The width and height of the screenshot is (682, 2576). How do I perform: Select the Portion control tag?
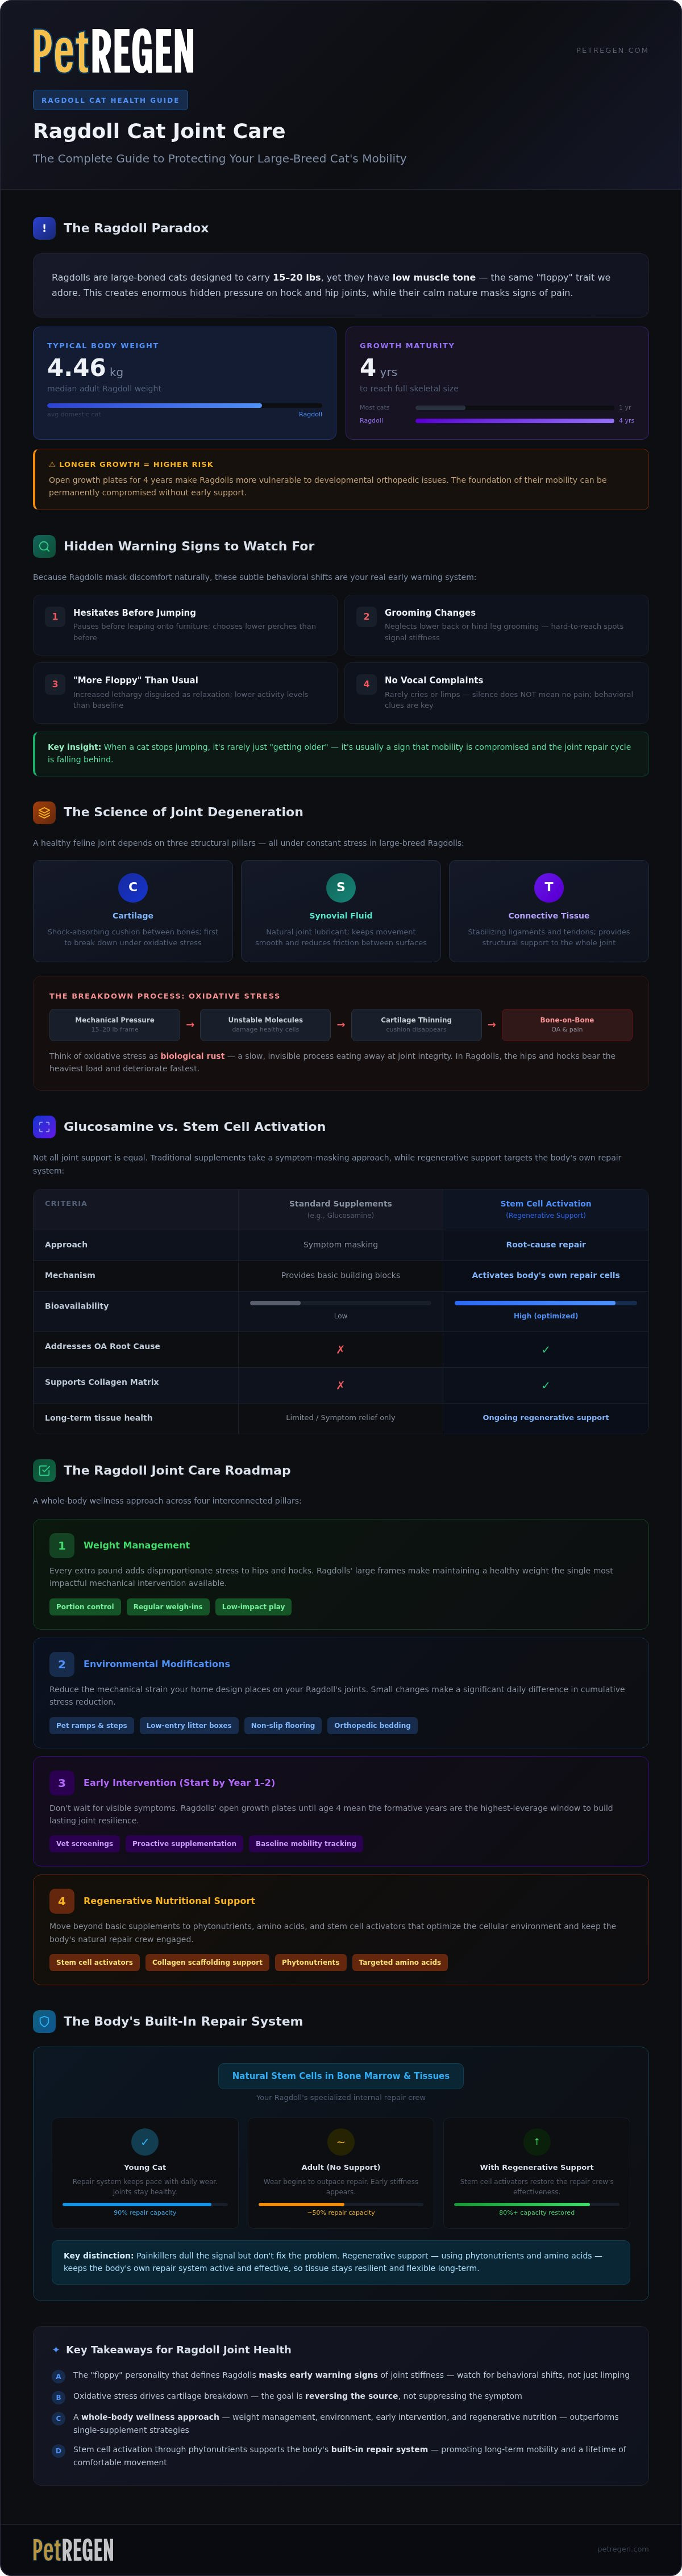tap(85, 1607)
